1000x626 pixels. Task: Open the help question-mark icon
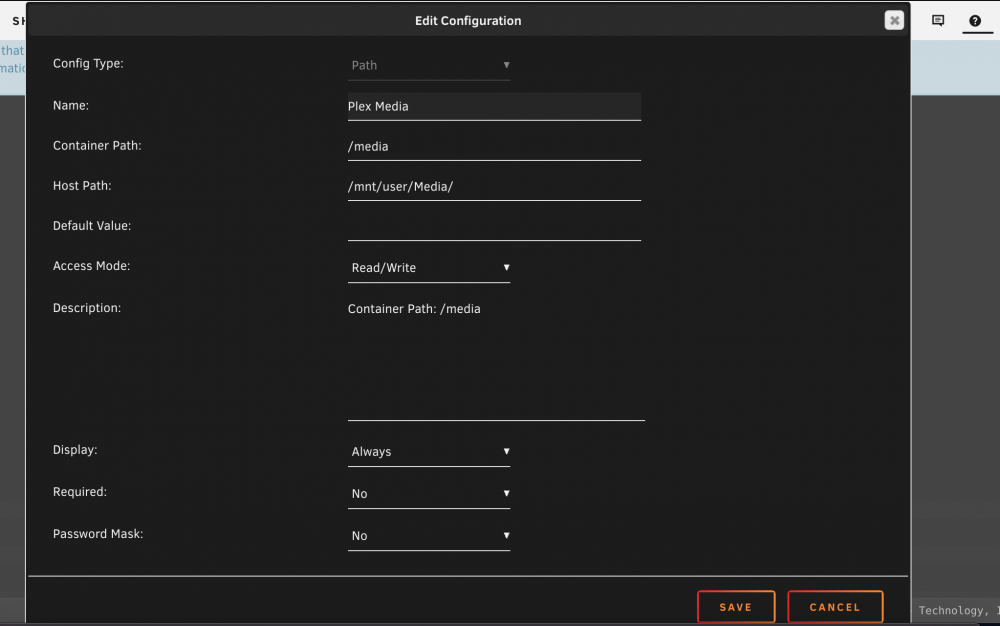pos(974,21)
